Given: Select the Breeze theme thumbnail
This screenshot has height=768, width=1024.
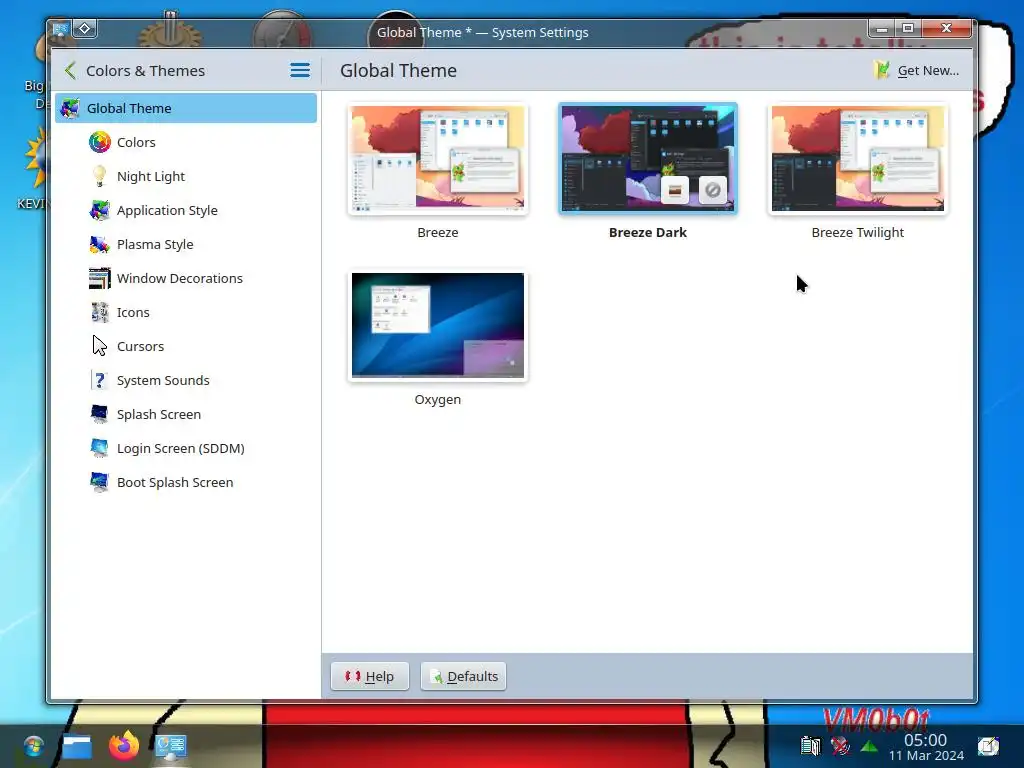Looking at the screenshot, I should [x=438, y=159].
